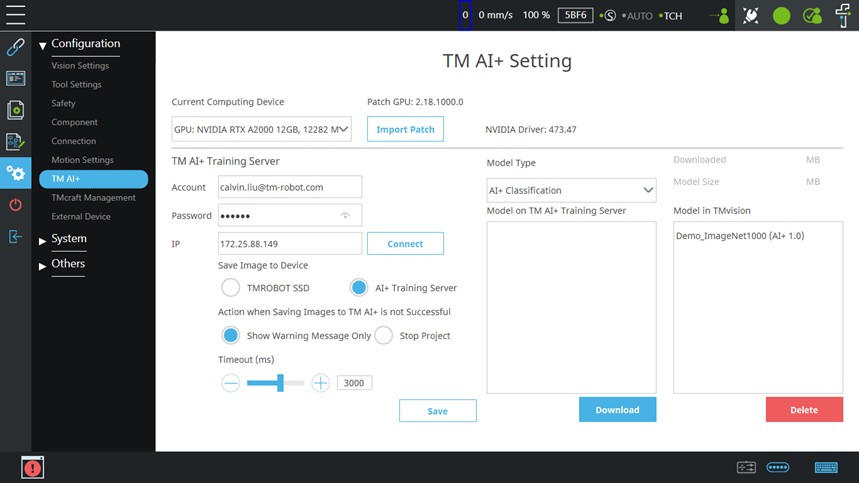859x483 pixels.
Task: Decrease timeout with minus button
Action: pos(231,383)
